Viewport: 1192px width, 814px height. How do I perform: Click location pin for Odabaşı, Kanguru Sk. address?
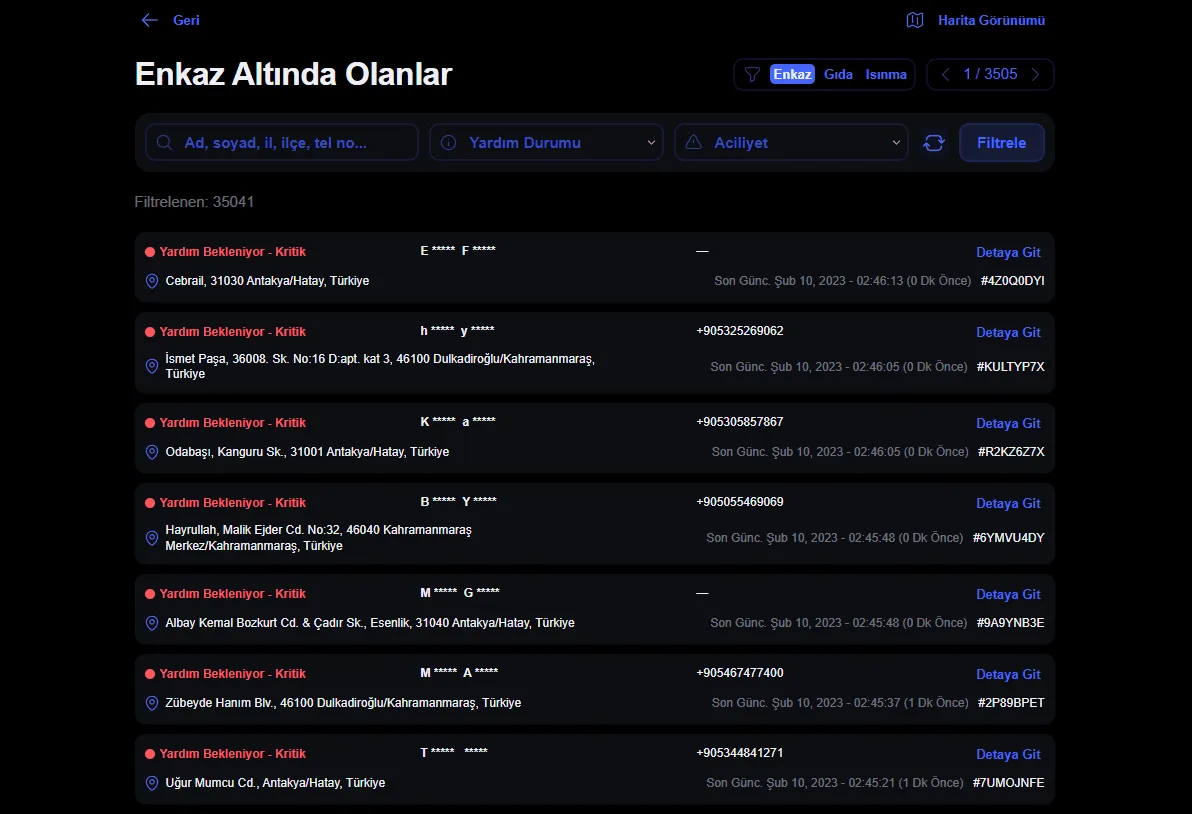click(152, 452)
